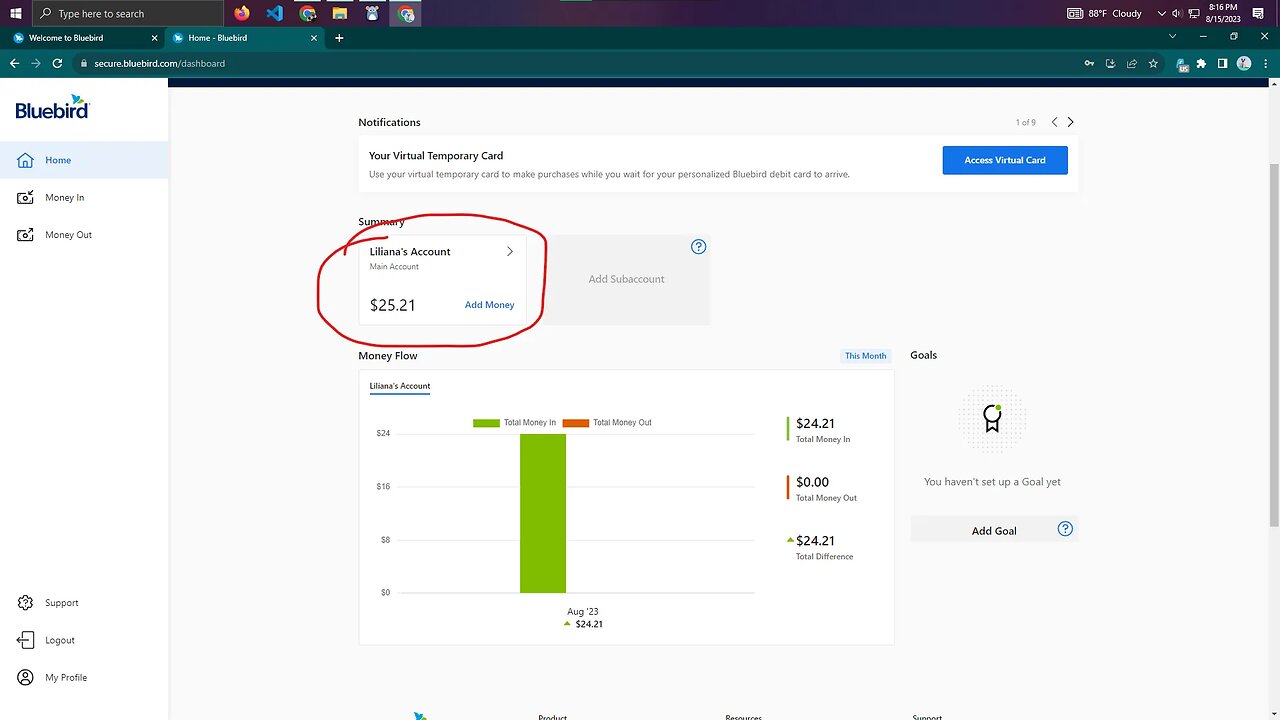Viewport: 1280px width, 720px height.
Task: Open the help icon next to Add Subaccount
Action: coord(699,247)
